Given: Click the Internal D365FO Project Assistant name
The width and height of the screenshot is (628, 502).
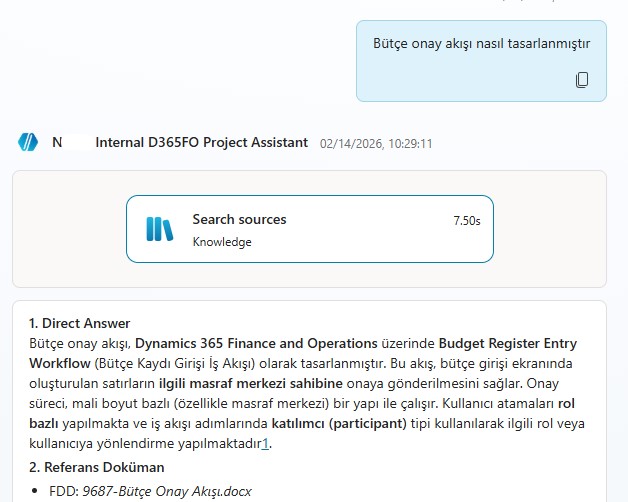Looking at the screenshot, I should coord(201,143).
